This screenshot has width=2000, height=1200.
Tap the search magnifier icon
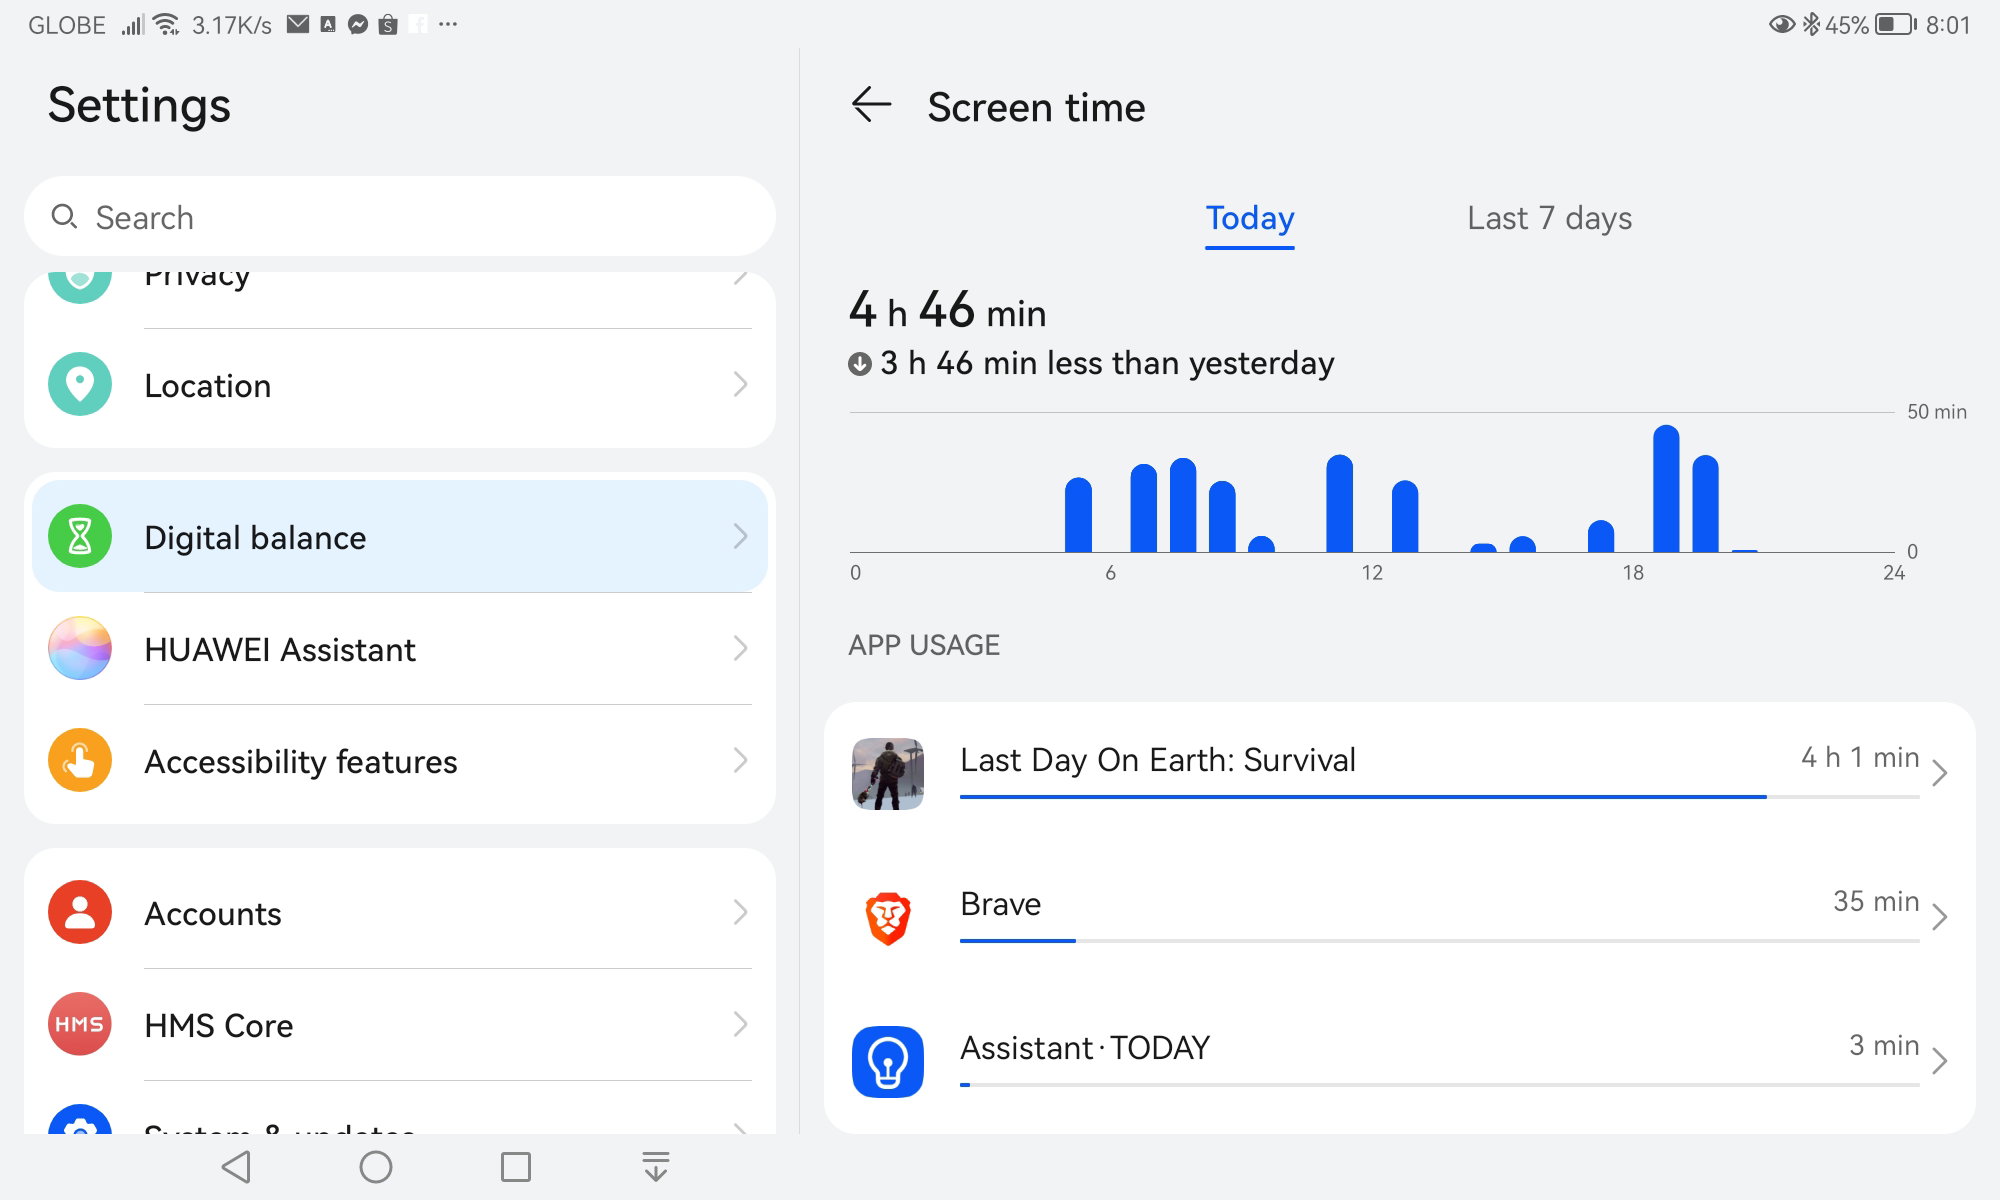coord(64,216)
